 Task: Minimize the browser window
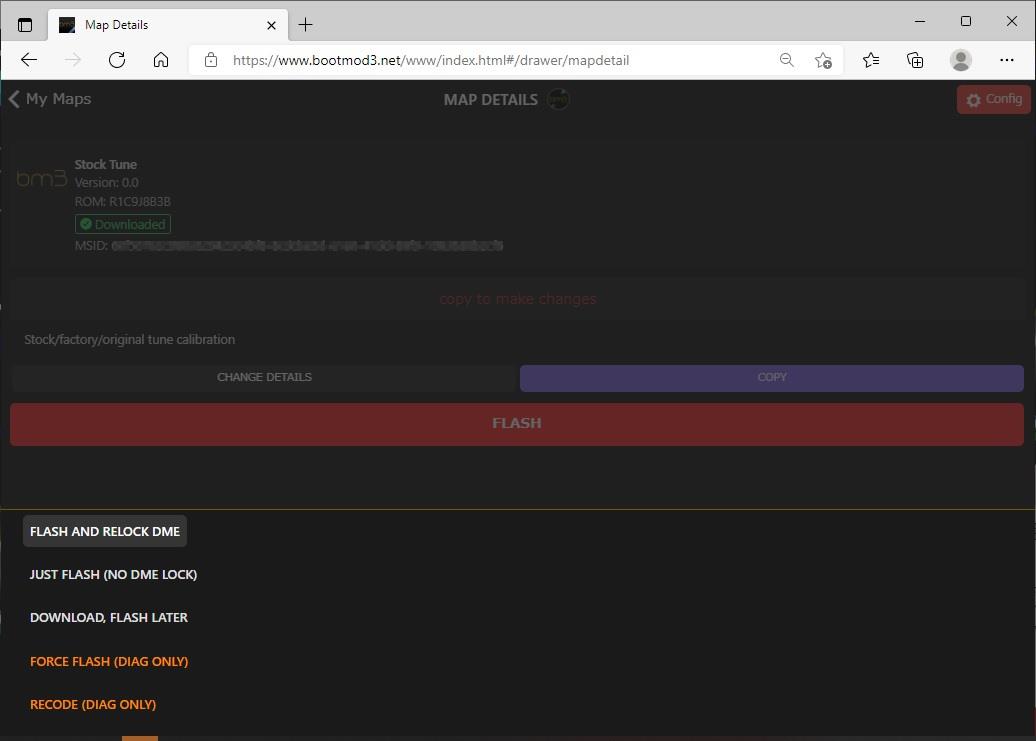point(920,22)
